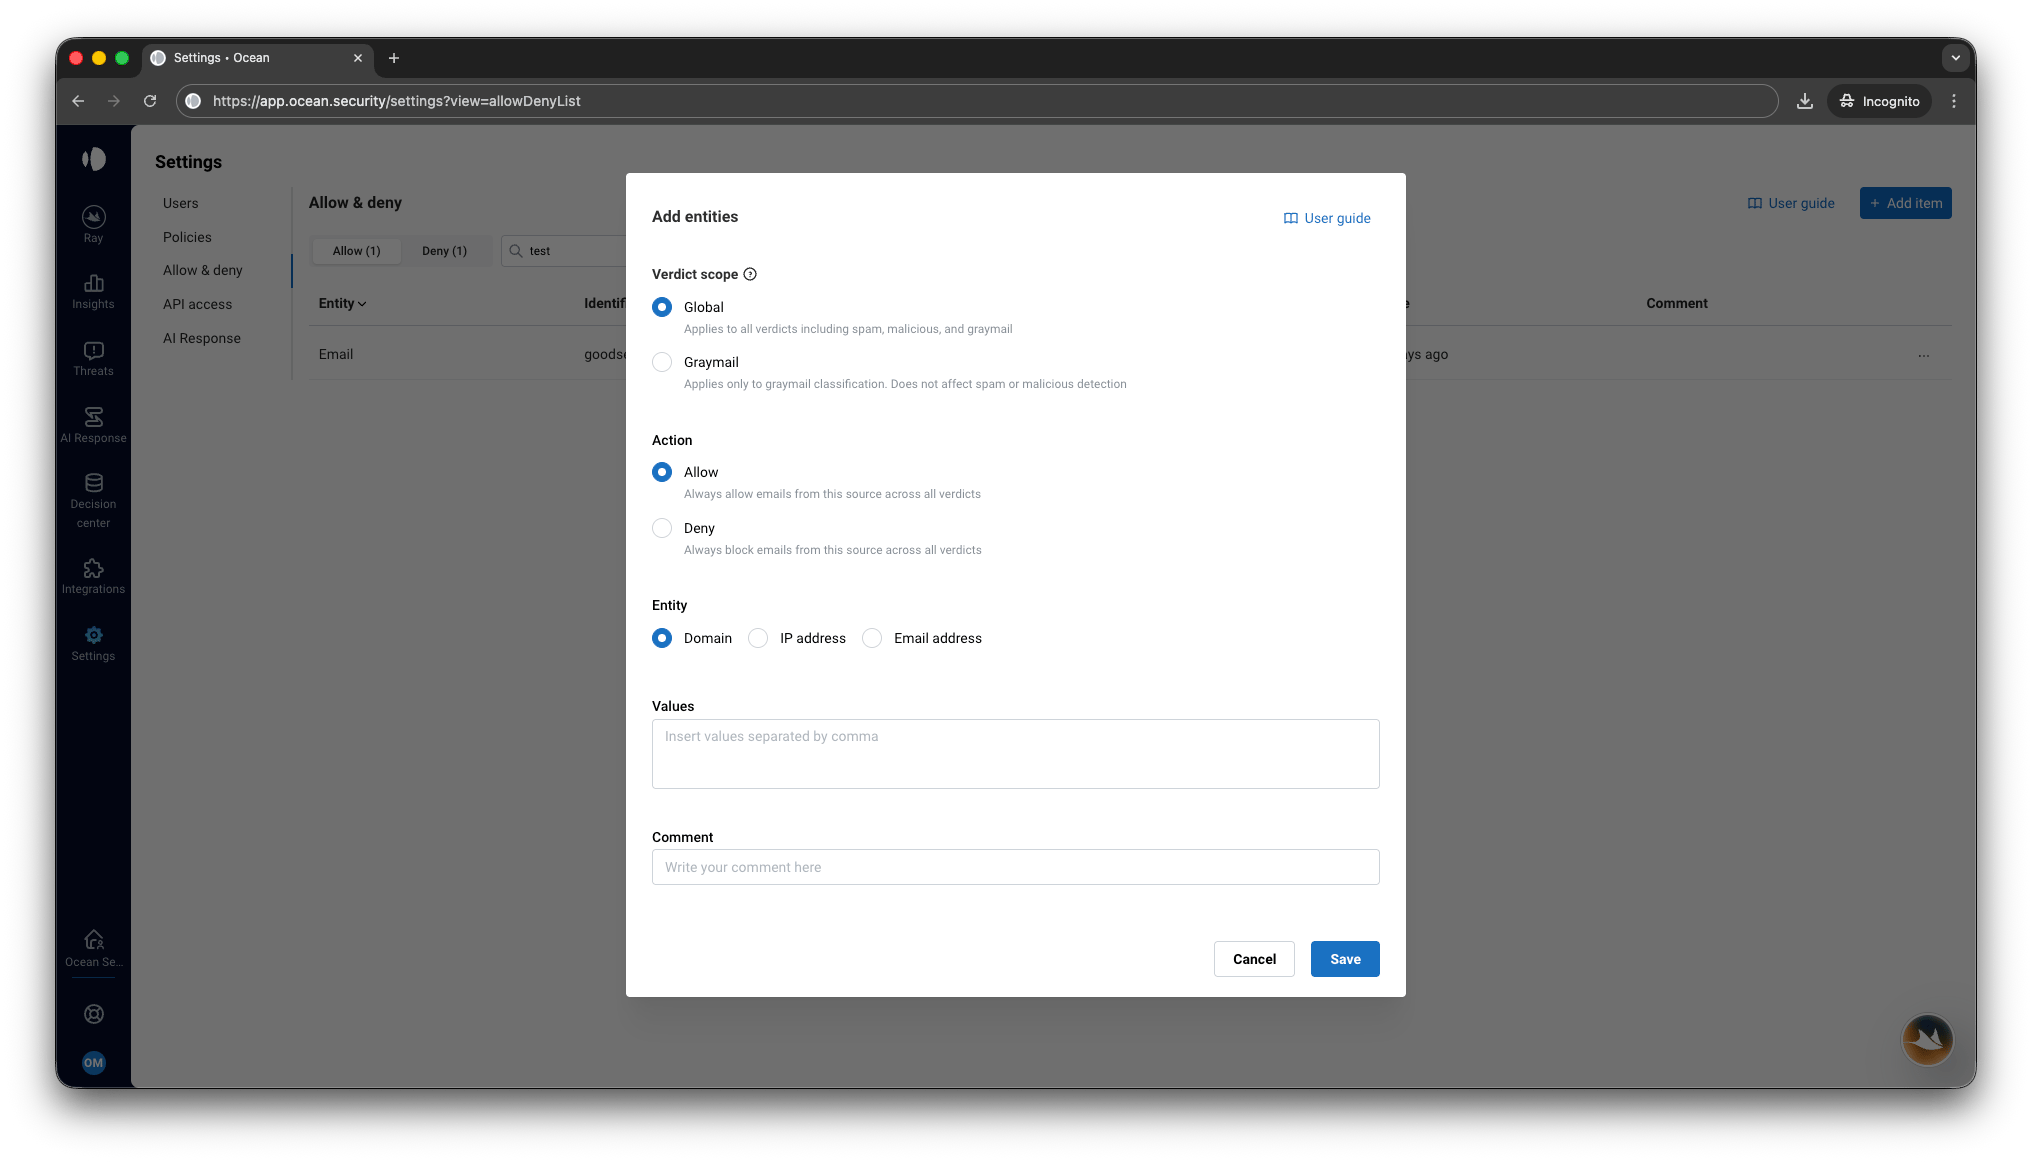2032x1162 pixels.
Task: Click the search magnifier icon
Action: (516, 251)
